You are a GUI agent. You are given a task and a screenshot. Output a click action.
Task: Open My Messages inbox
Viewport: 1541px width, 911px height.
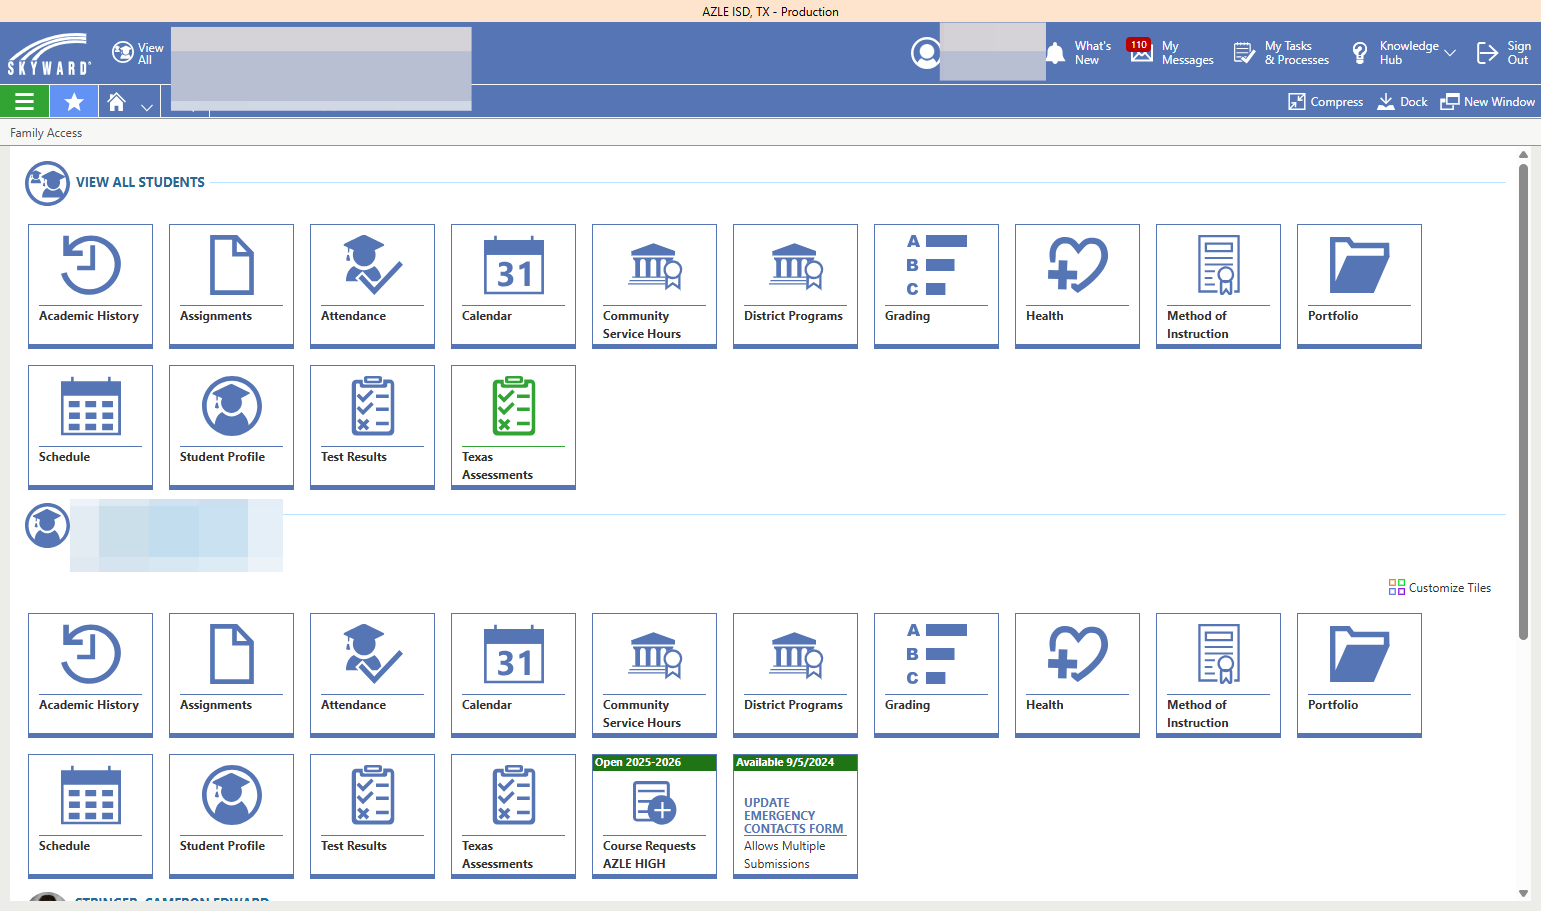pyautogui.click(x=1171, y=53)
